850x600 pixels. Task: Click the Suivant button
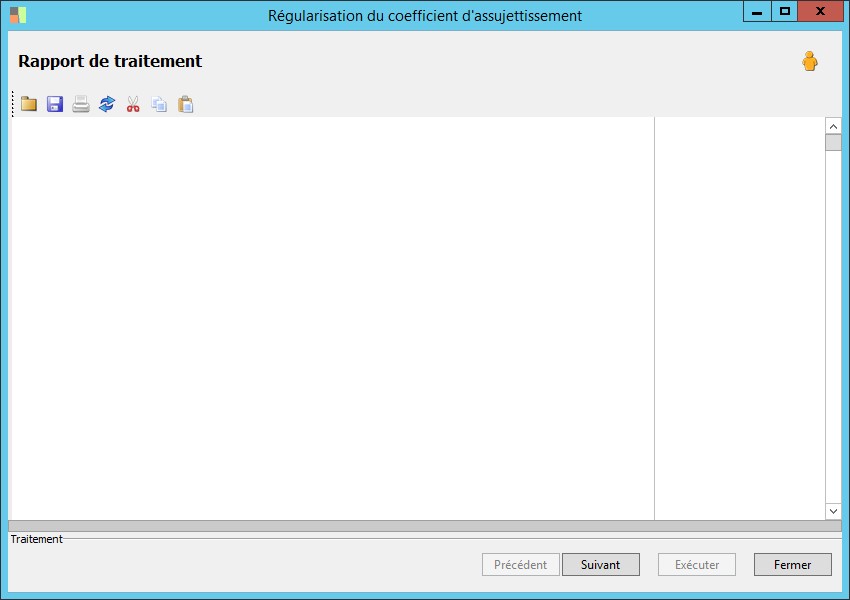click(601, 565)
